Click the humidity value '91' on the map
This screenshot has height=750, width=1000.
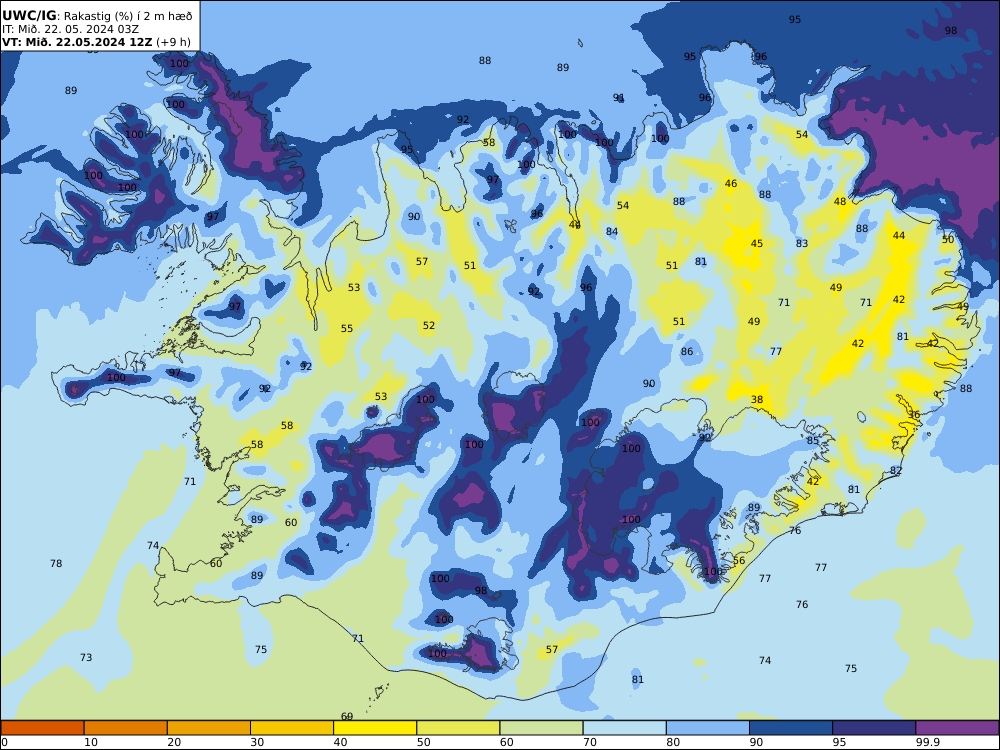(x=619, y=98)
